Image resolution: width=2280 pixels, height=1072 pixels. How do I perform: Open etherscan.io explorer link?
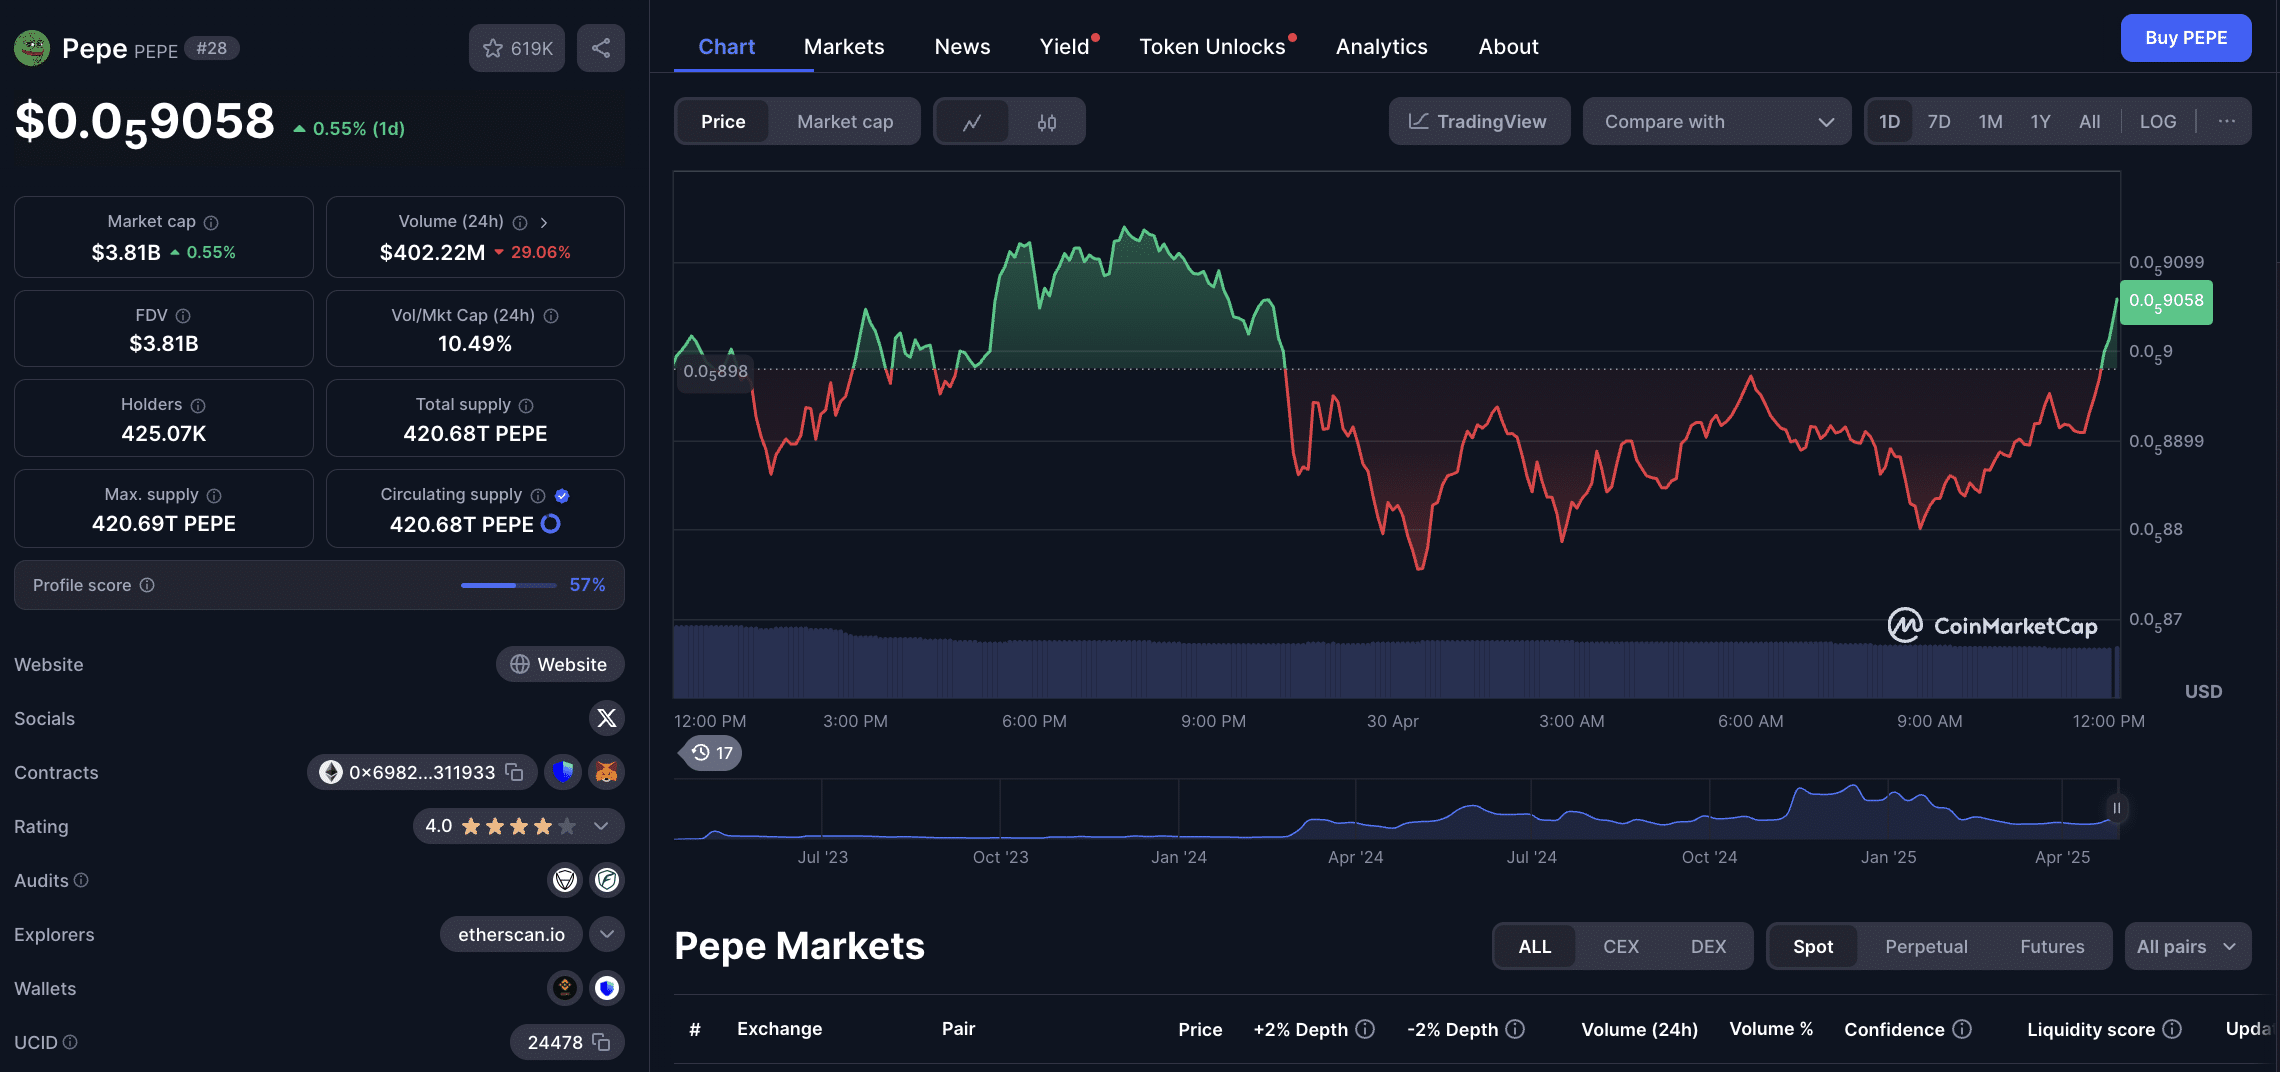pyautogui.click(x=511, y=934)
